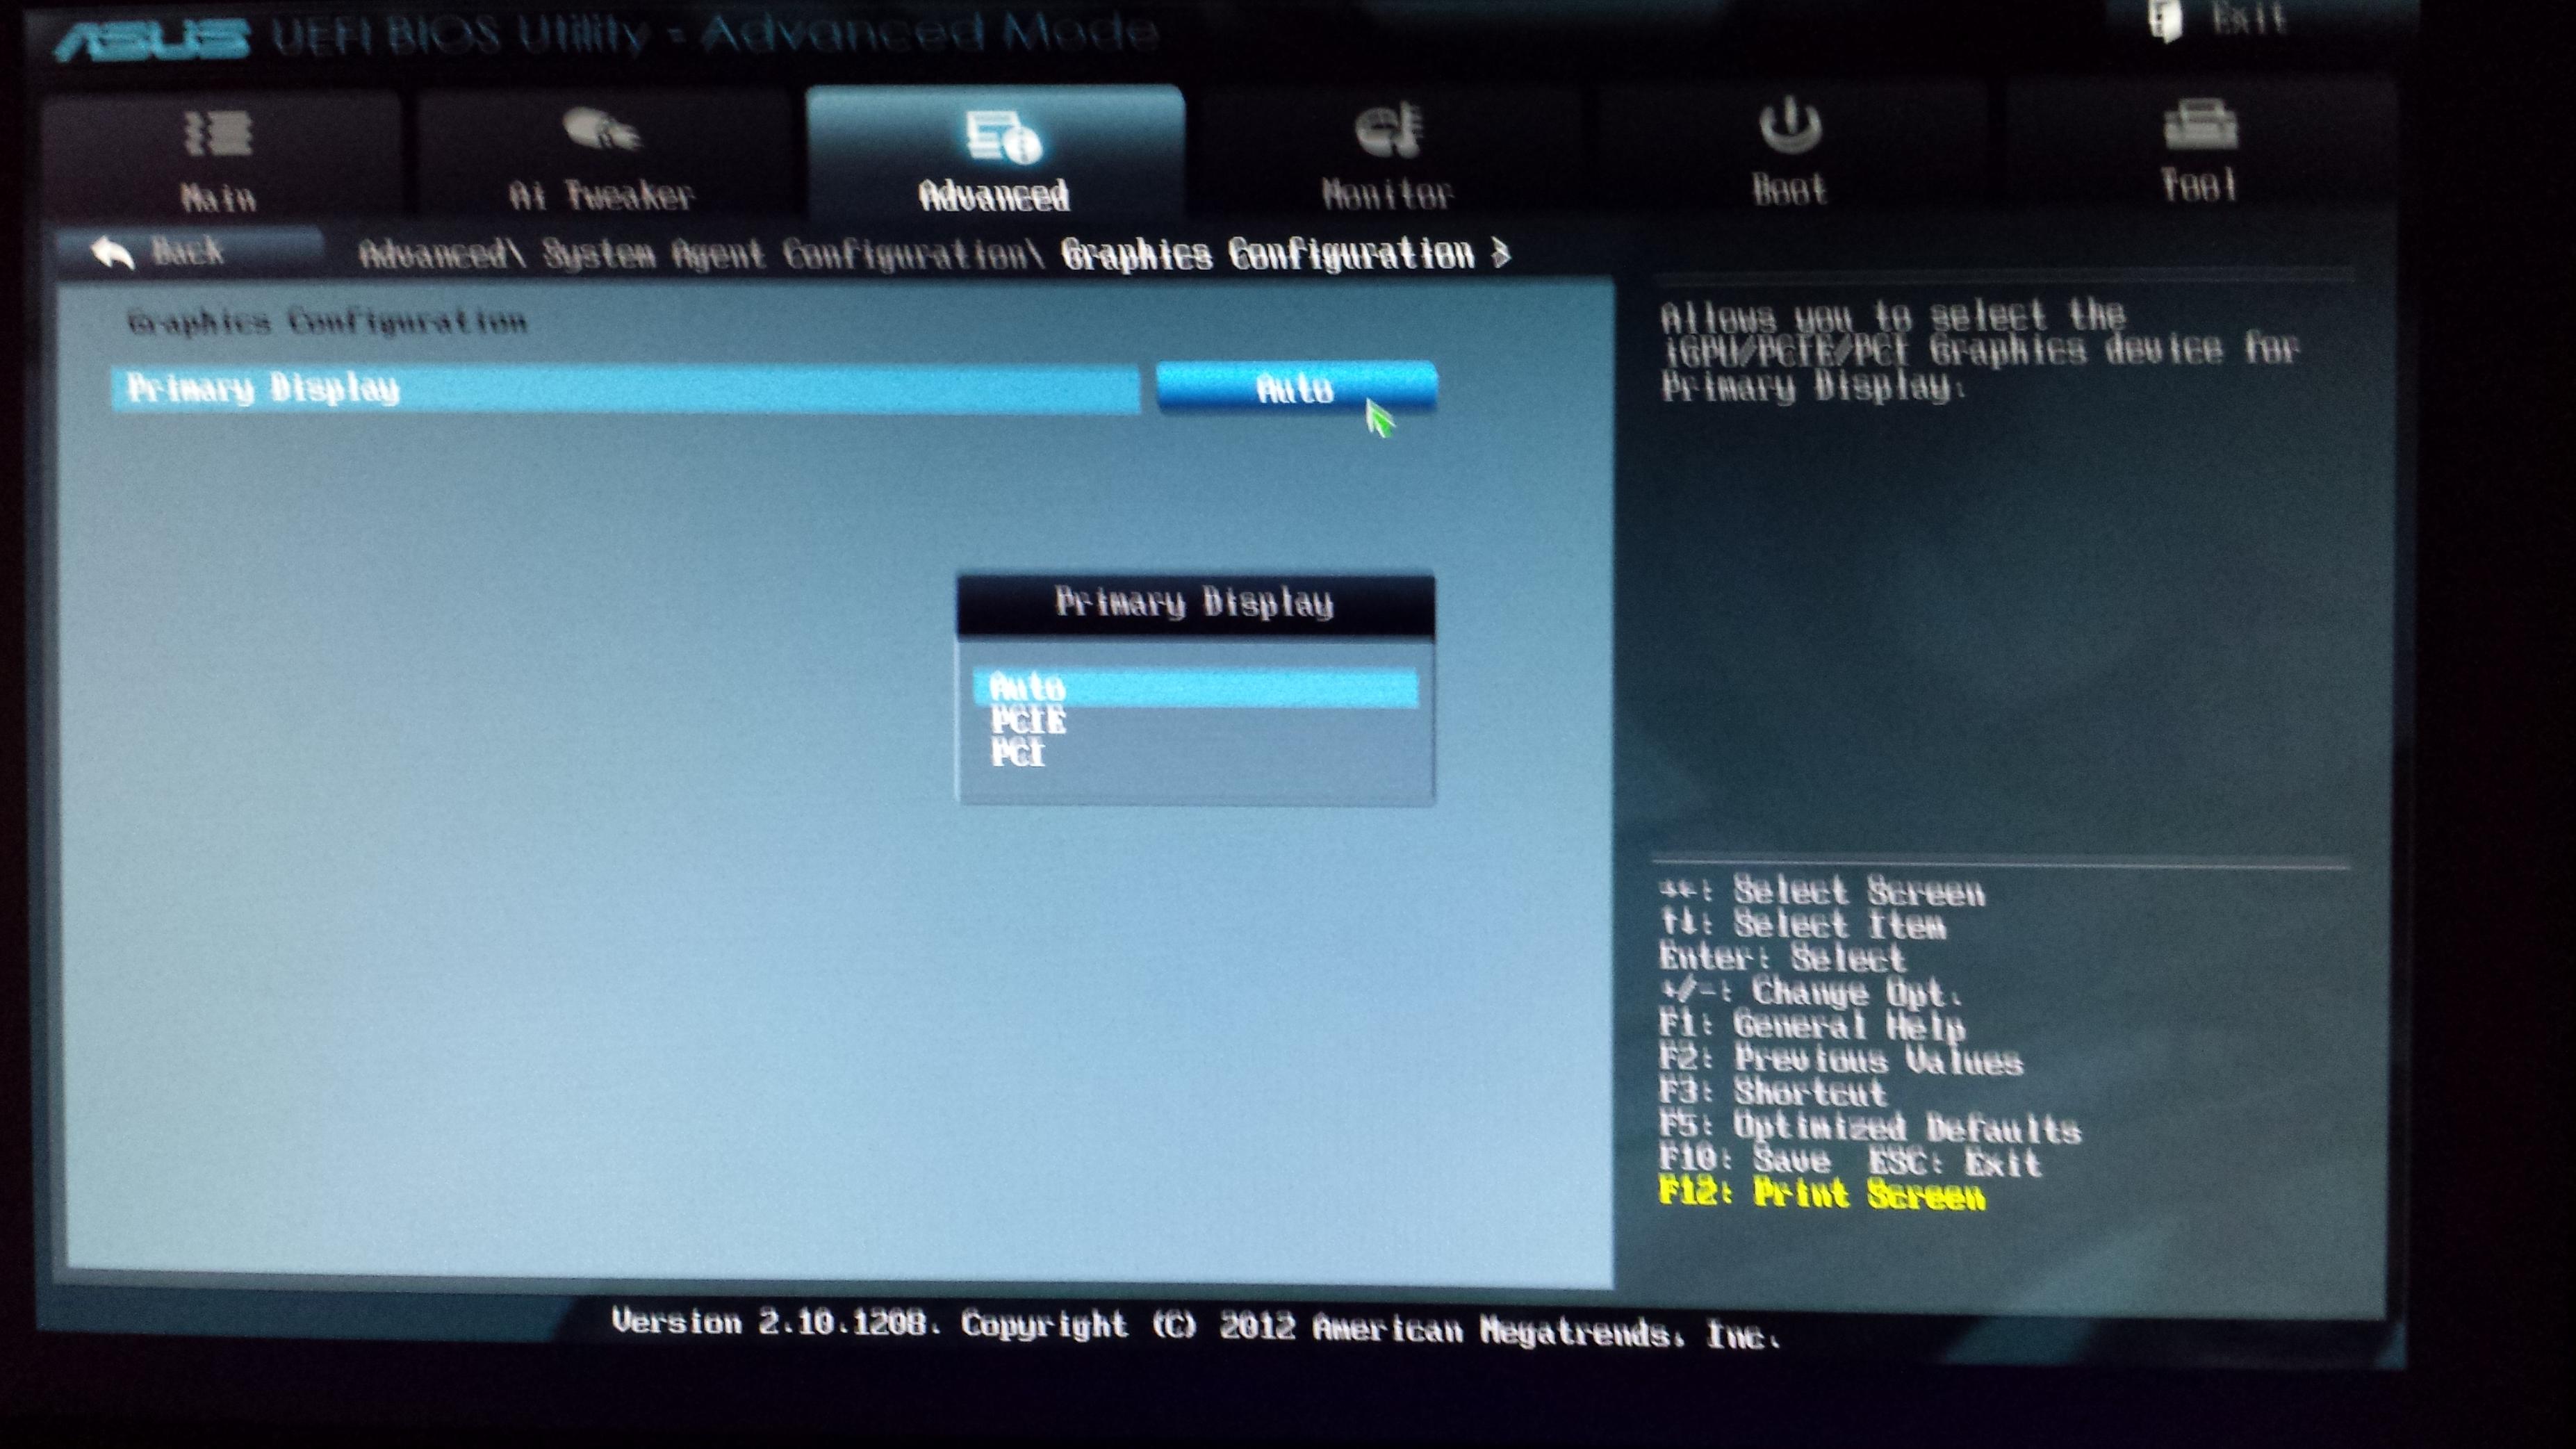This screenshot has width=2576, height=1449.
Task: Click the Main tab list icon
Action: coord(217,133)
